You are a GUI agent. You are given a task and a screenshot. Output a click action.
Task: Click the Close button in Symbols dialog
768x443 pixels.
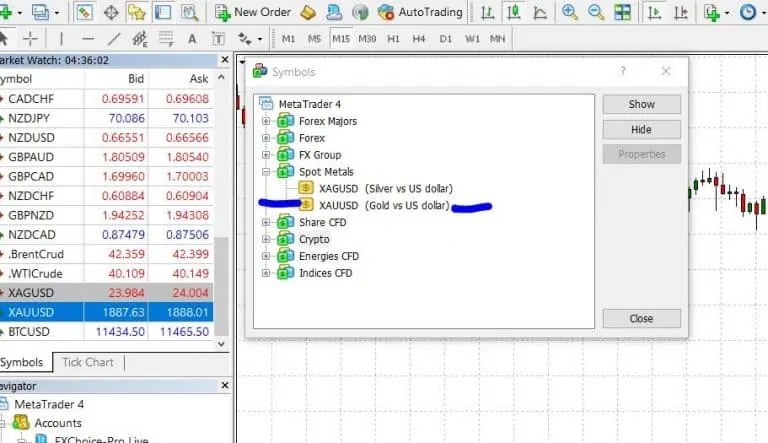click(642, 319)
